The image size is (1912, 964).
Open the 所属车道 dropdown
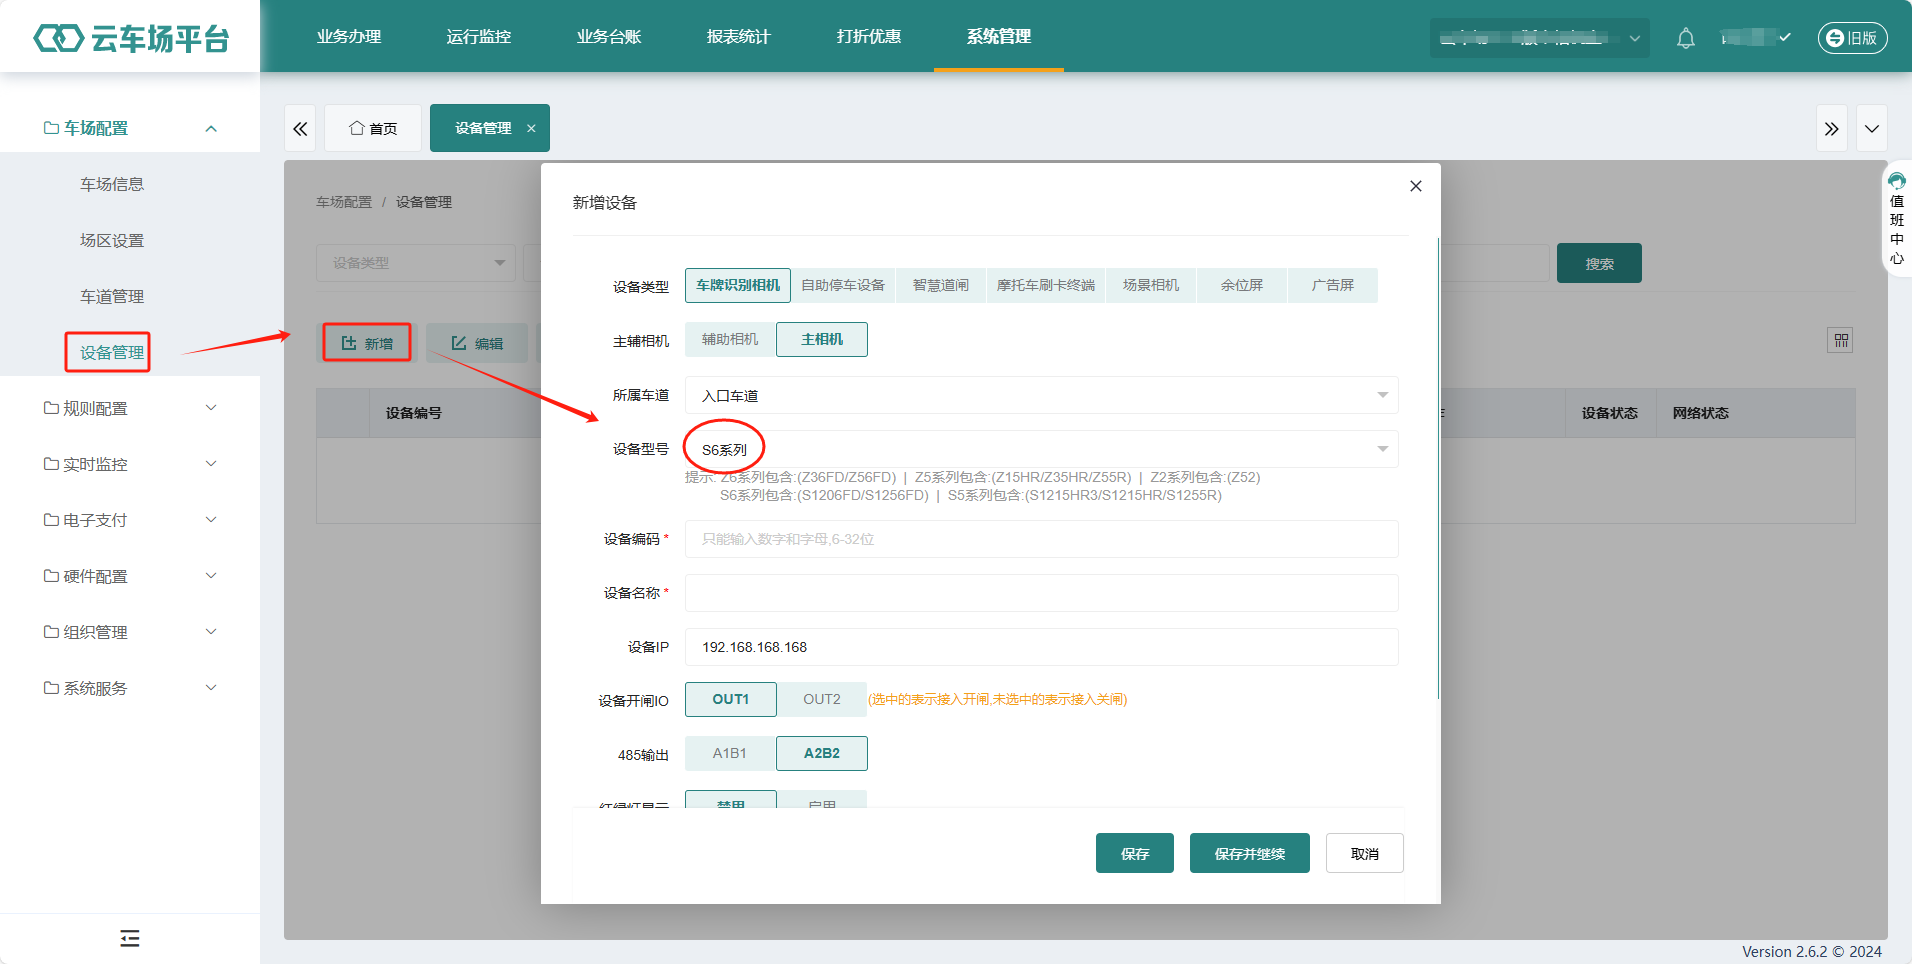[1041, 395]
